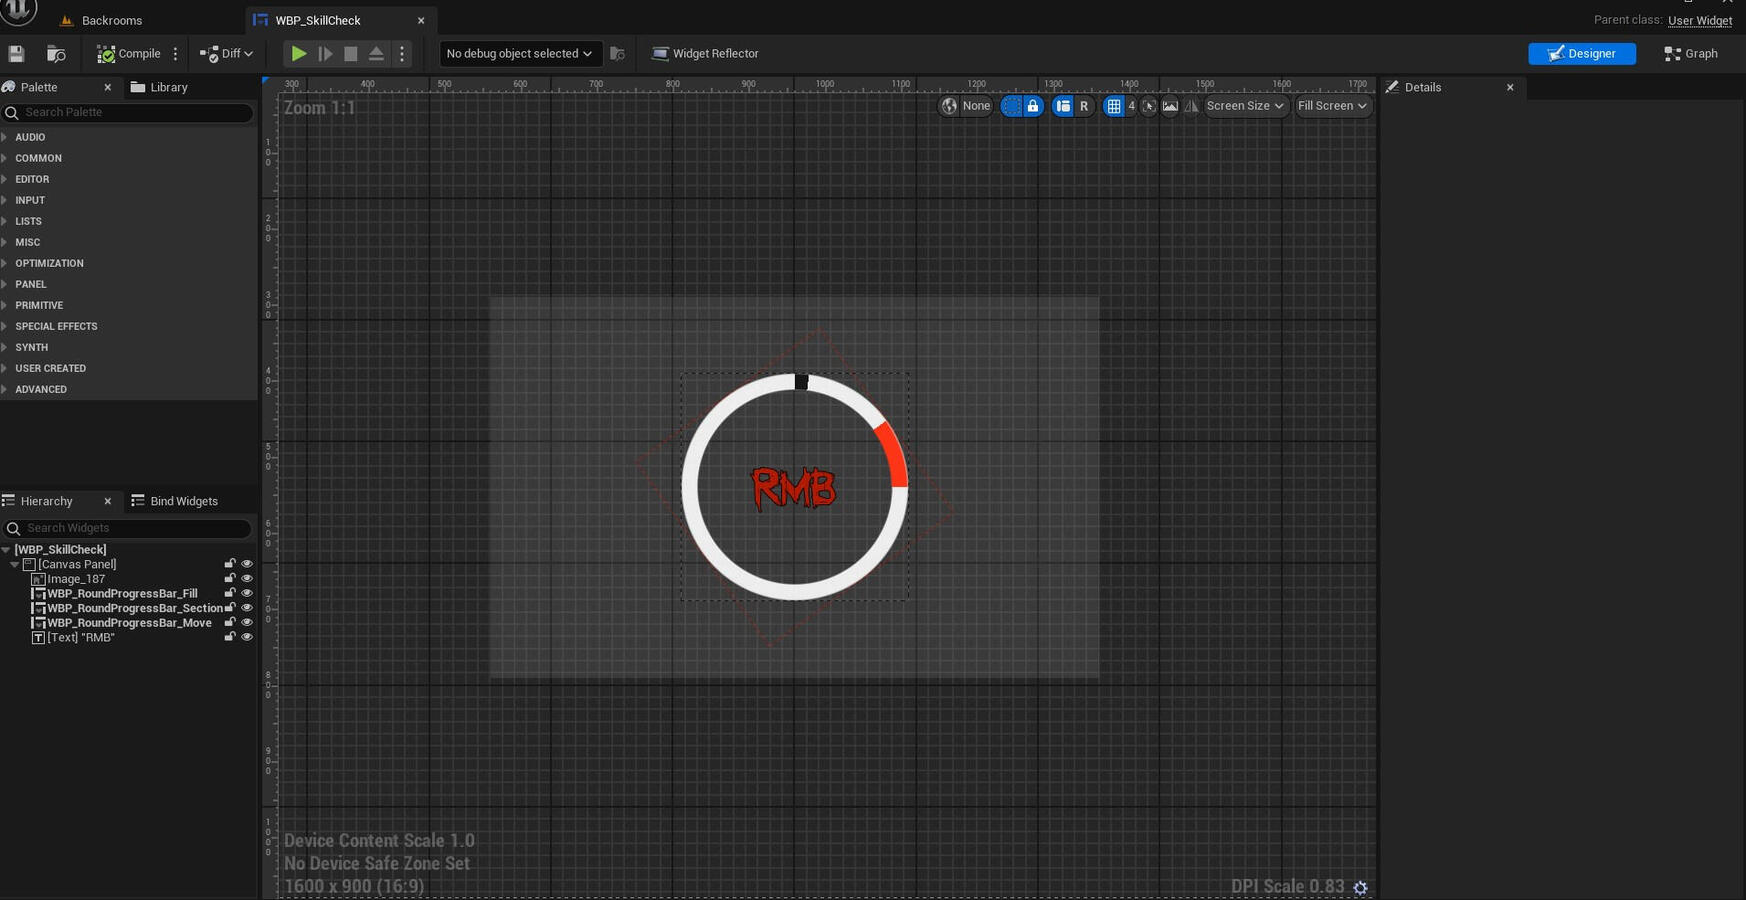Expand the COMMON palette category

pyautogui.click(x=38, y=158)
